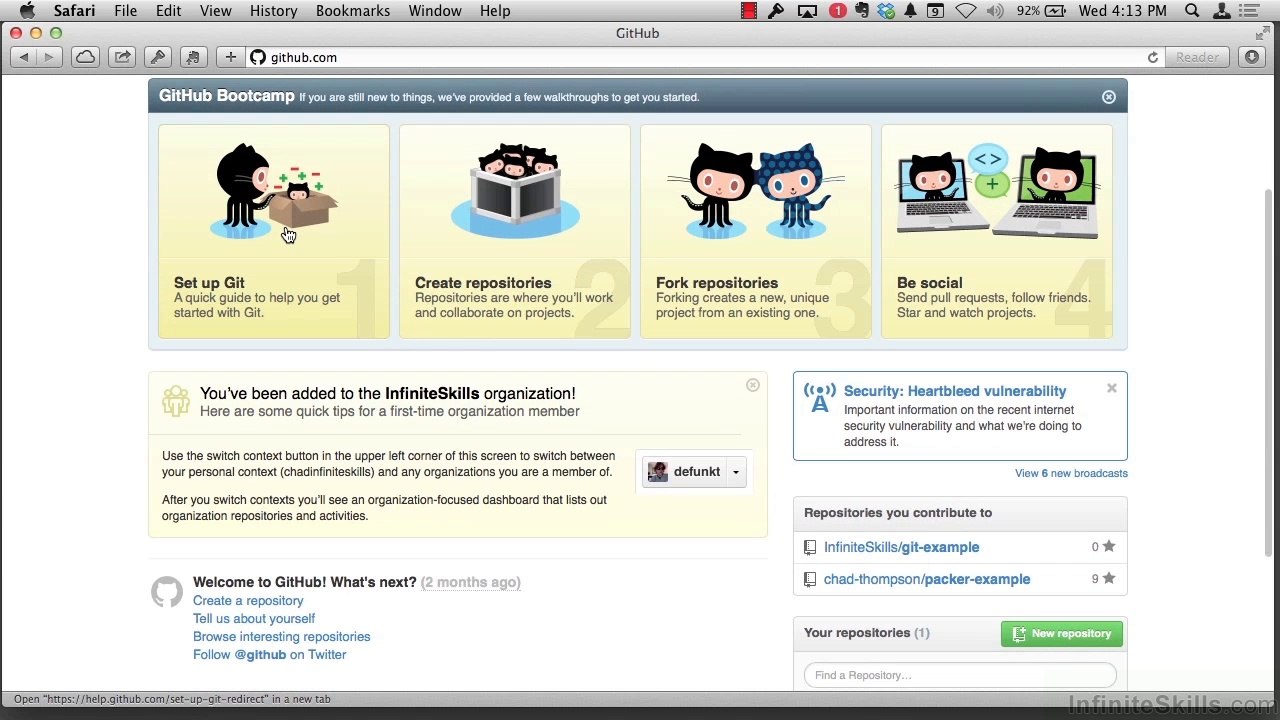Click the Repositories you contribute to heading
Screen dimensions: 1280x720
click(x=898, y=513)
